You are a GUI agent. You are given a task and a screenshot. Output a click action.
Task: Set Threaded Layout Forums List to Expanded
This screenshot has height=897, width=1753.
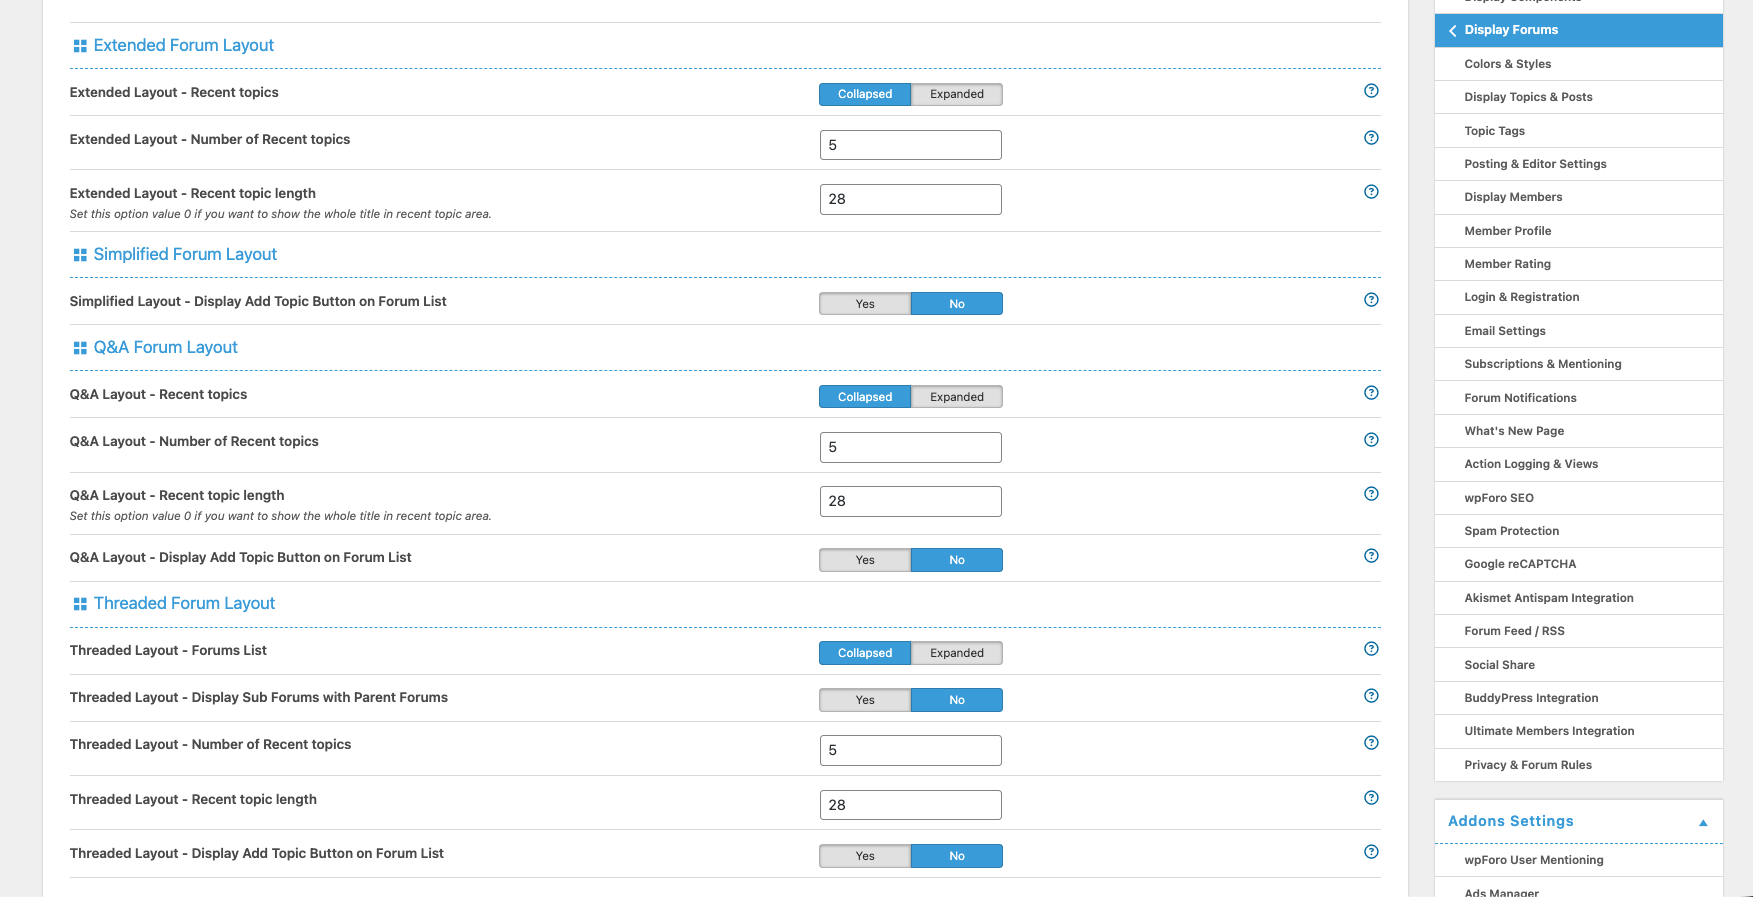[957, 653]
